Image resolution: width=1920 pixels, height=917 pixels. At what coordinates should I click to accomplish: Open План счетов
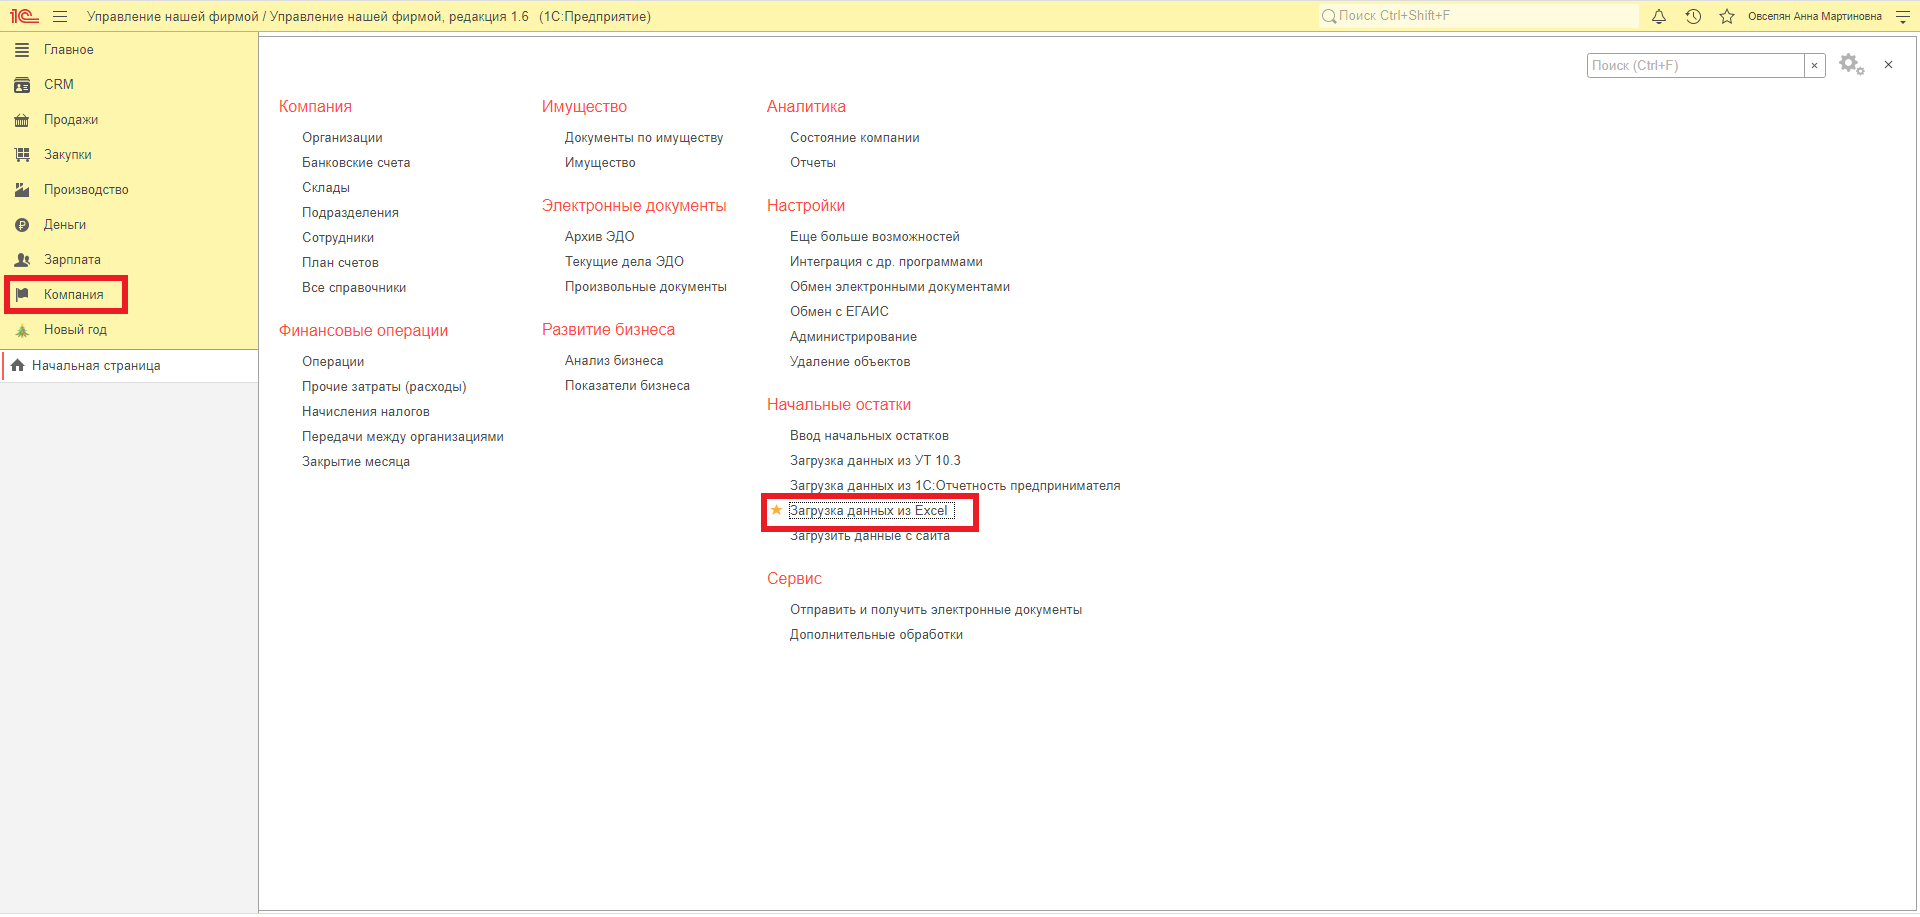(340, 263)
